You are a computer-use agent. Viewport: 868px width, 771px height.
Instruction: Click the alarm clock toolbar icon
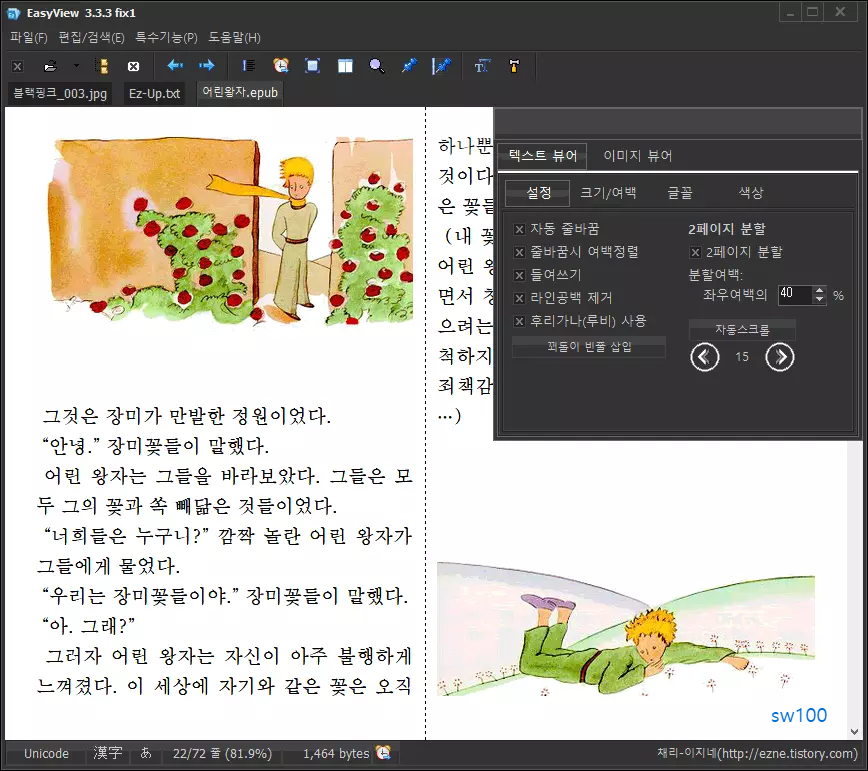click(x=280, y=66)
